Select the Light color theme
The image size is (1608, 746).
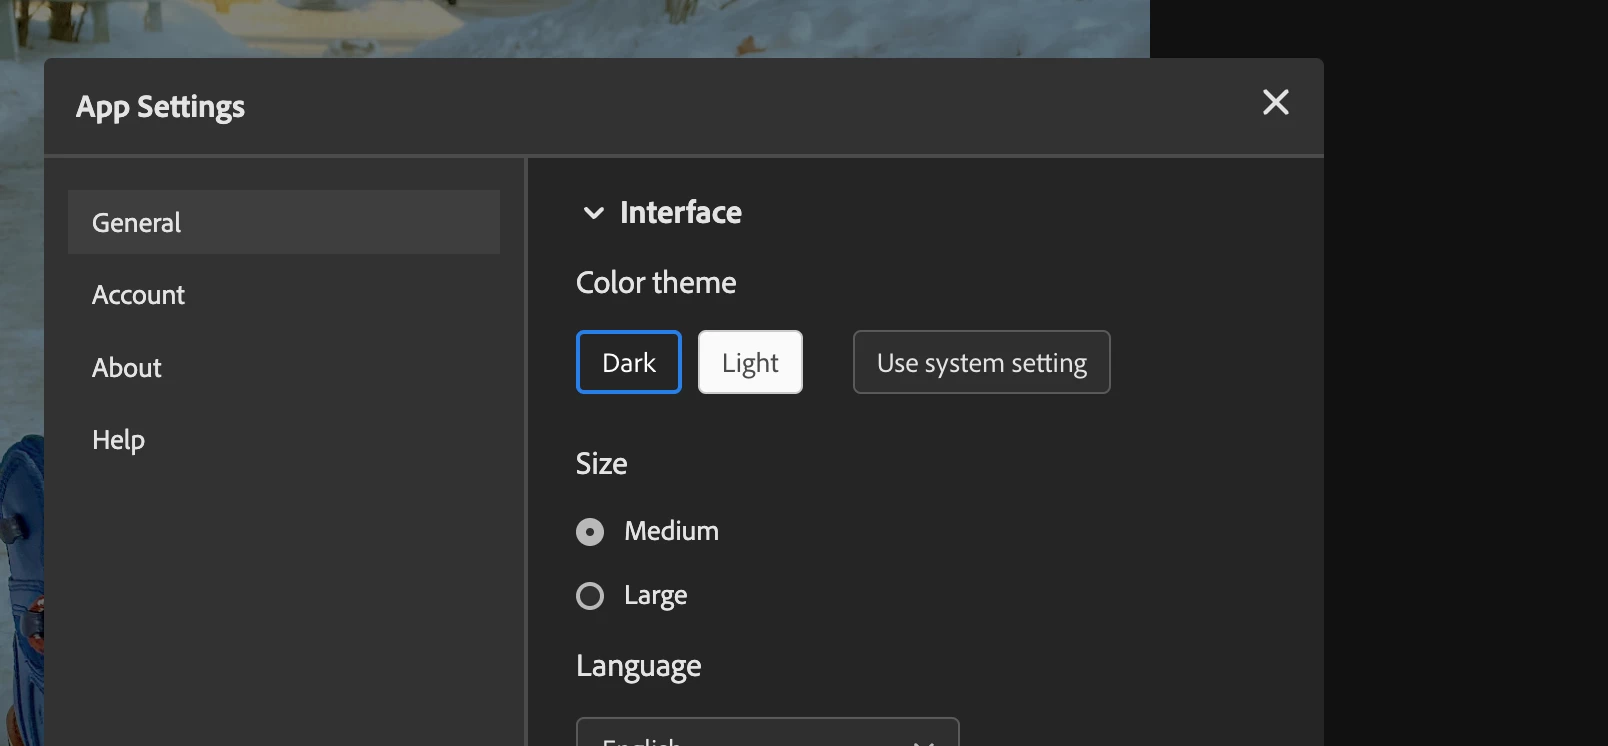pos(750,362)
